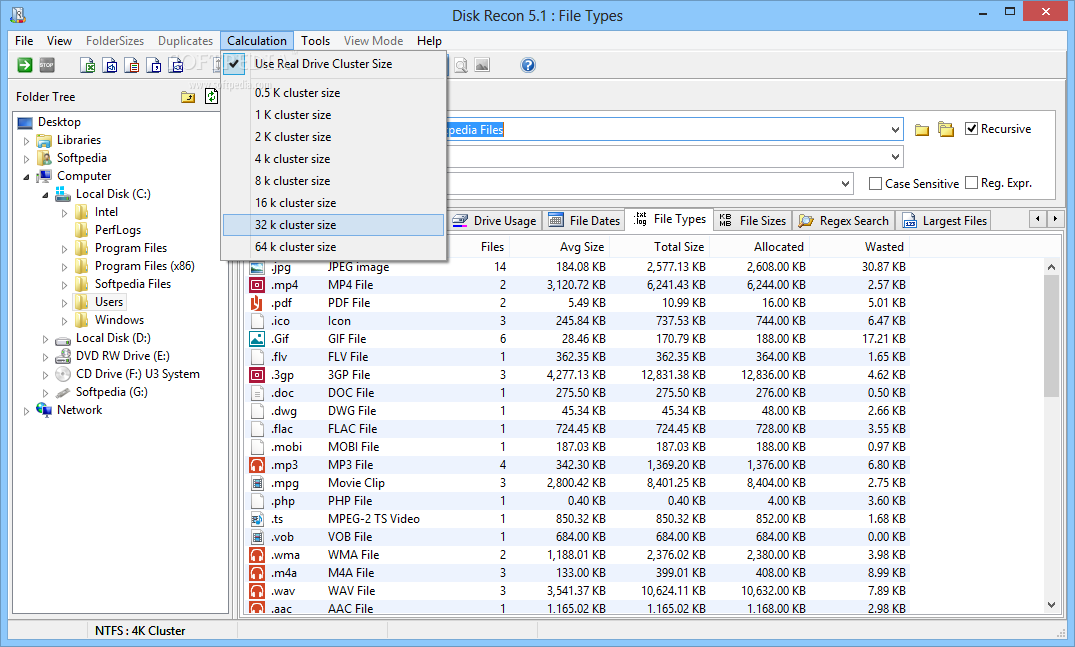Click the tab strip right scroll arrow

coord(1055,219)
